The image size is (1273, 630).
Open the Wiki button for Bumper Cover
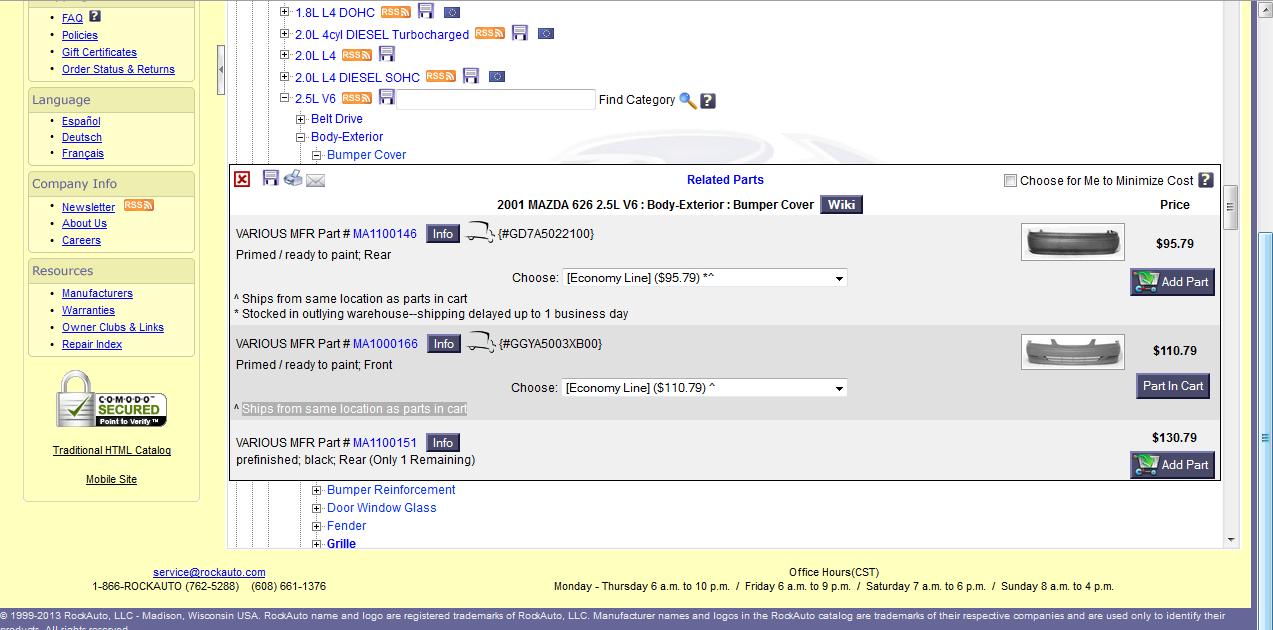click(x=841, y=205)
